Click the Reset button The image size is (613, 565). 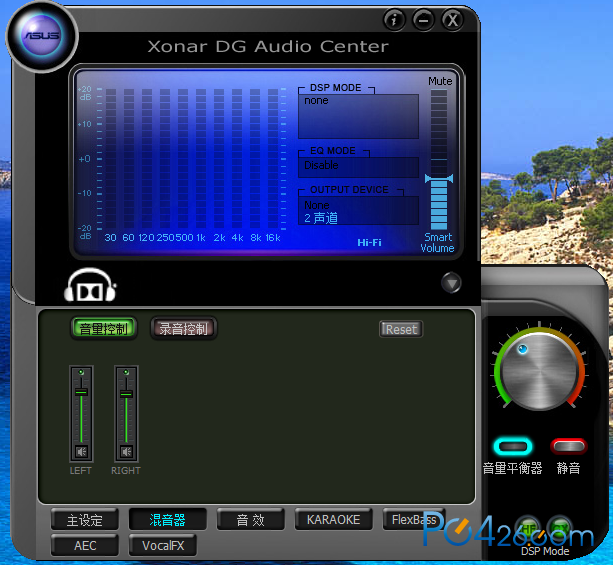point(401,329)
